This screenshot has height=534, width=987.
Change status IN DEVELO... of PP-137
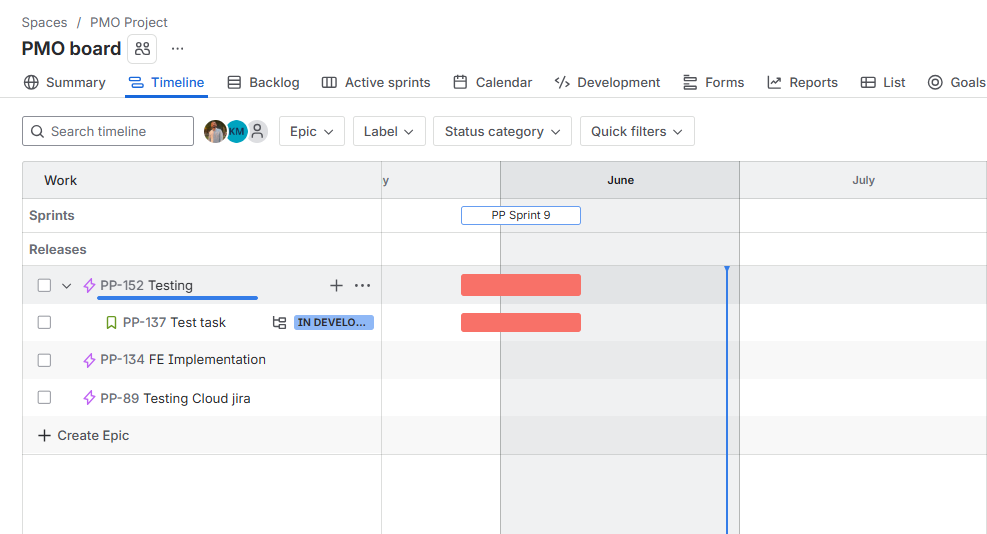pyautogui.click(x=334, y=322)
